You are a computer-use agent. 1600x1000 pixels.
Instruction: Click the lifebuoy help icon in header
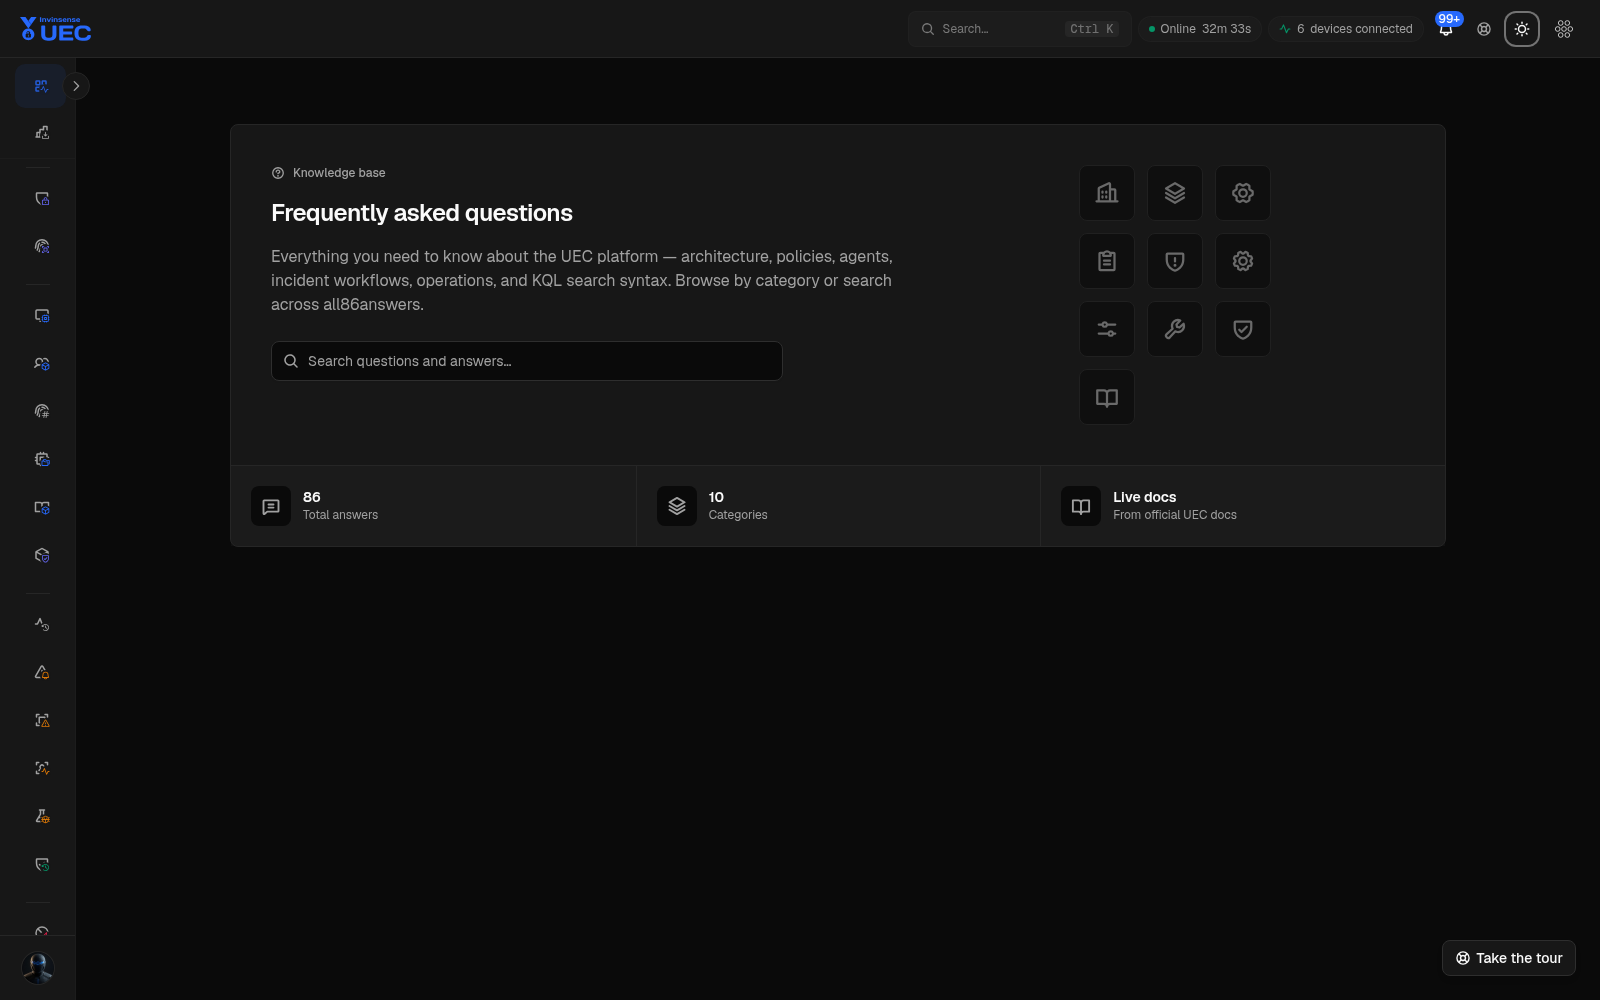point(1484,29)
